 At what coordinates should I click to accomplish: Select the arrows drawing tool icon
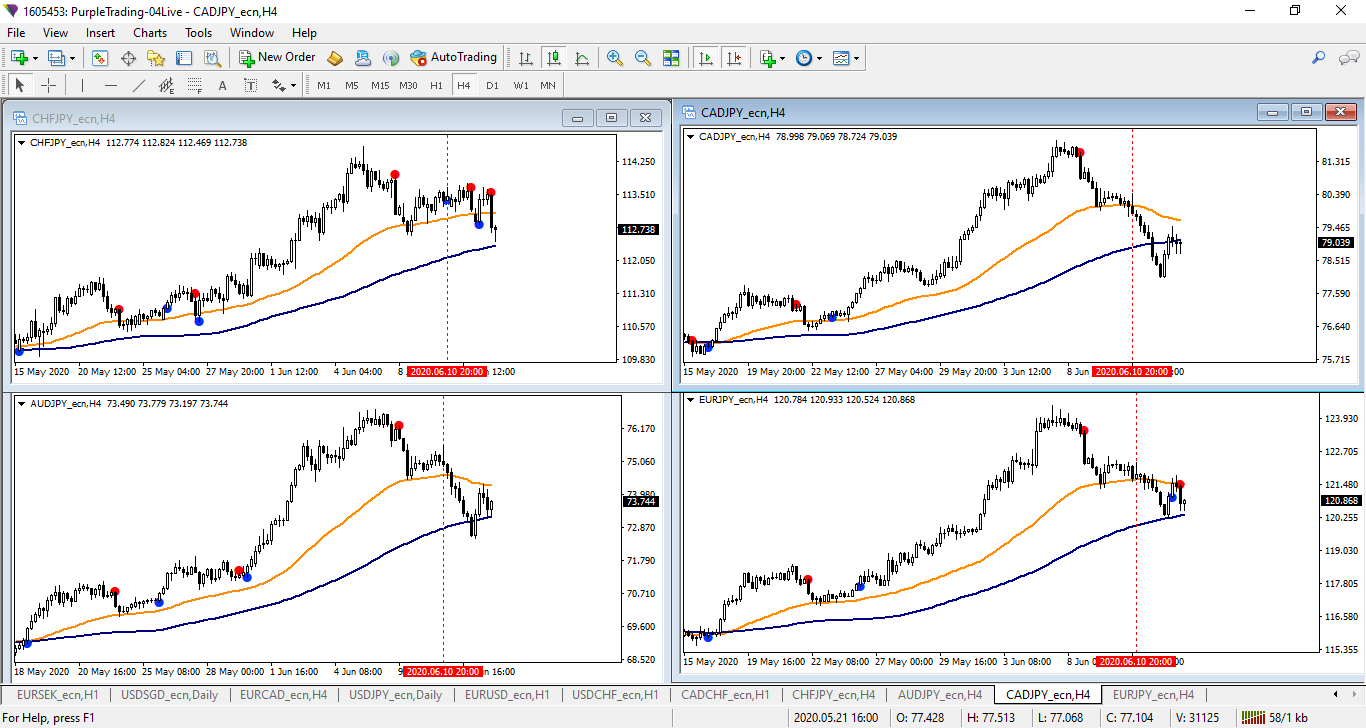[x=278, y=85]
